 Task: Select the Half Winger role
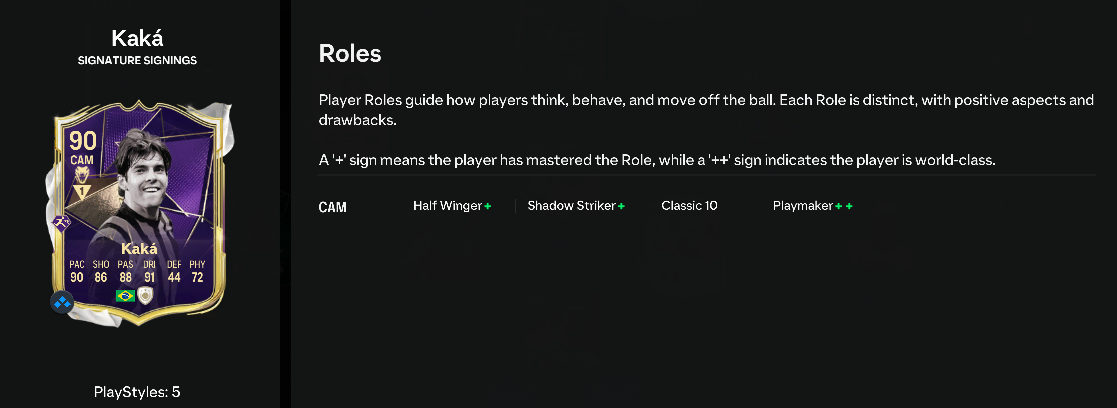pos(447,206)
